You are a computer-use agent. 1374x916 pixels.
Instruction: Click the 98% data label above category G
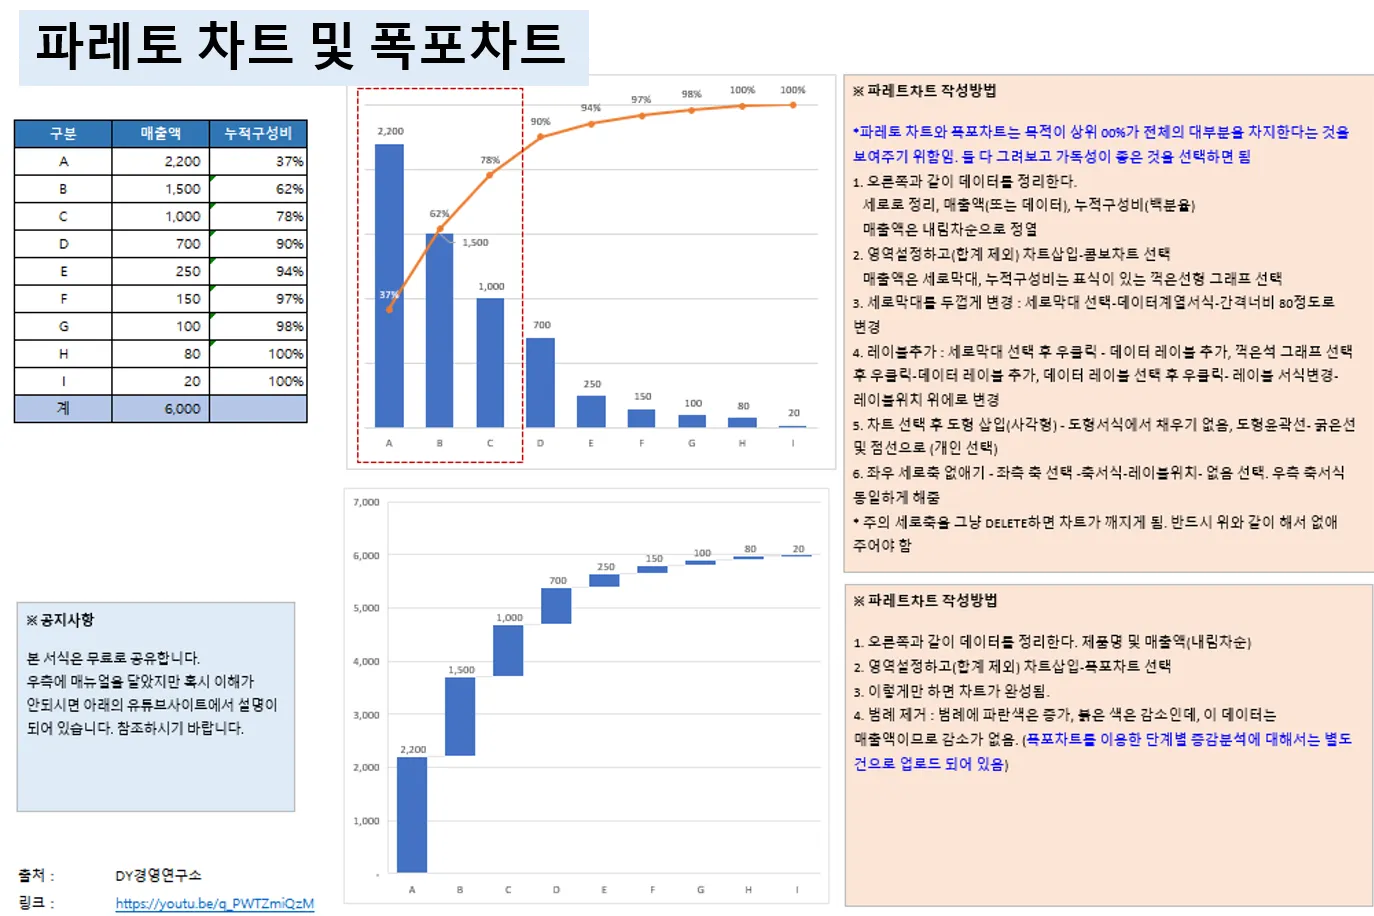coord(690,91)
